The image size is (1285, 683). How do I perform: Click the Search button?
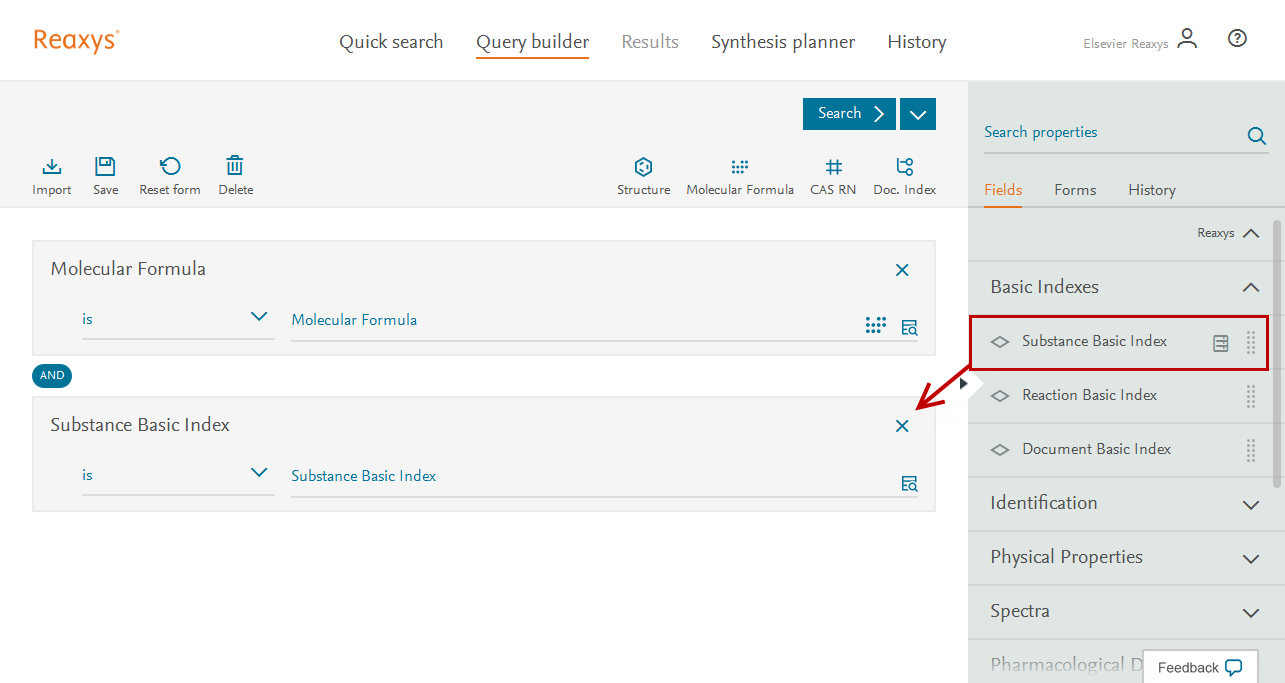849,114
